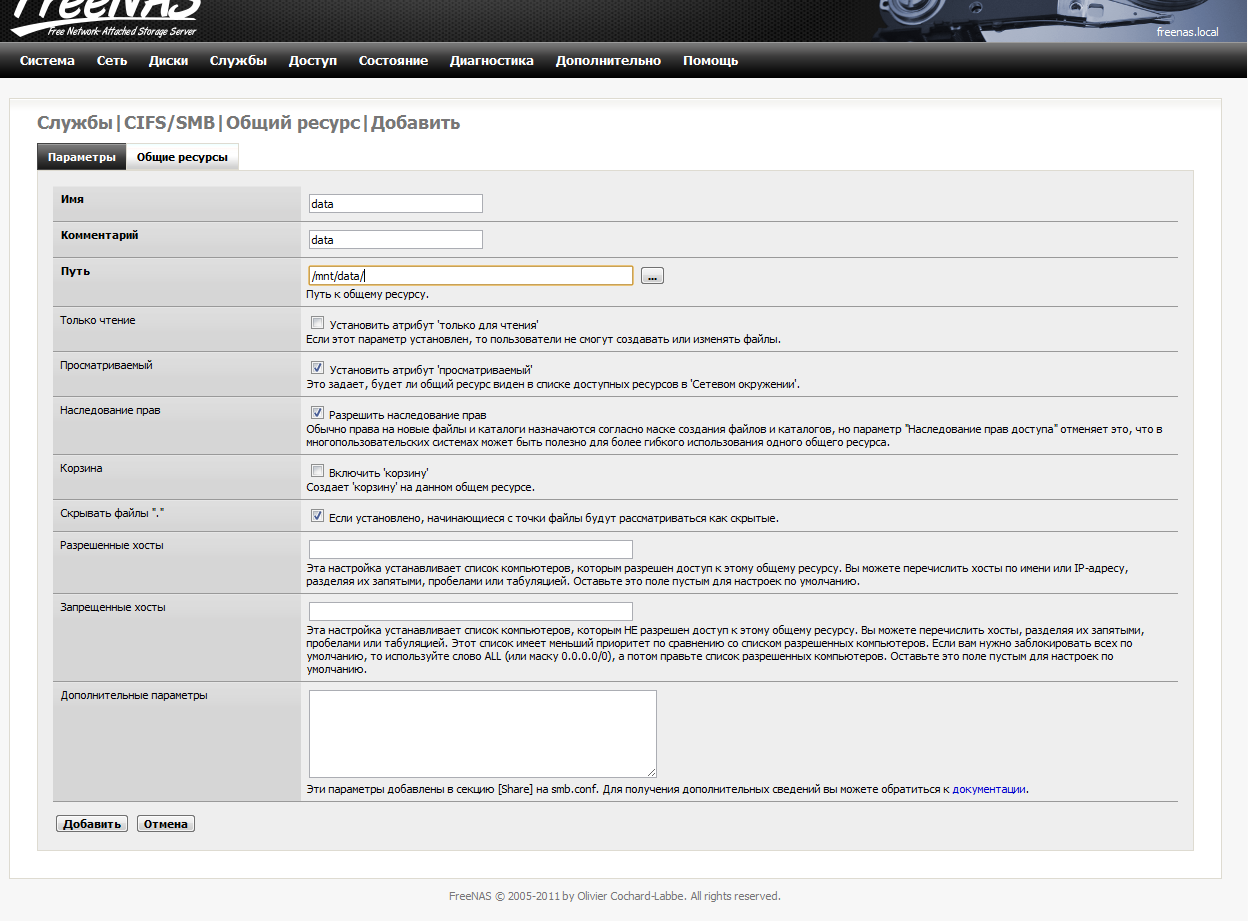
Task: Switch to the Общие ресурсы tab
Action: coord(182,157)
